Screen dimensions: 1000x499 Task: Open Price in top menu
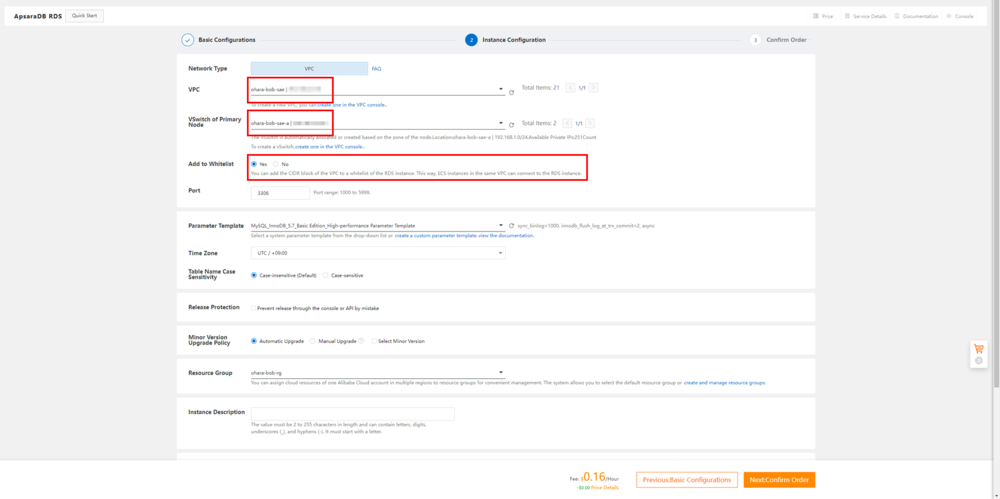coord(827,16)
